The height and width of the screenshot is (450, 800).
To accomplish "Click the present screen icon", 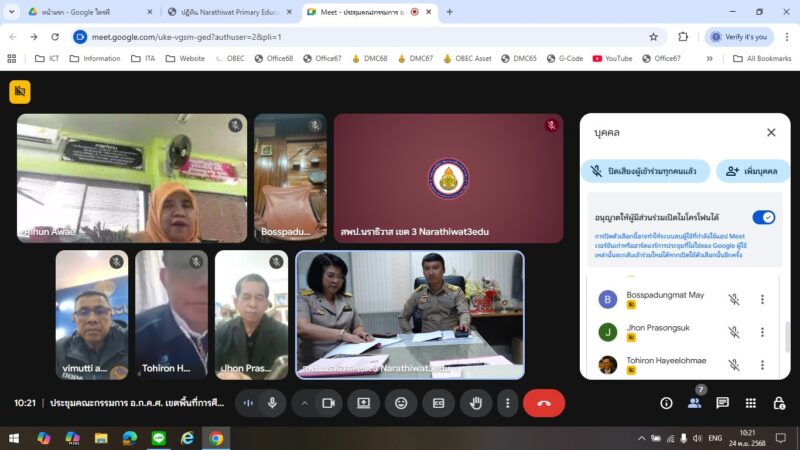I will [x=364, y=403].
